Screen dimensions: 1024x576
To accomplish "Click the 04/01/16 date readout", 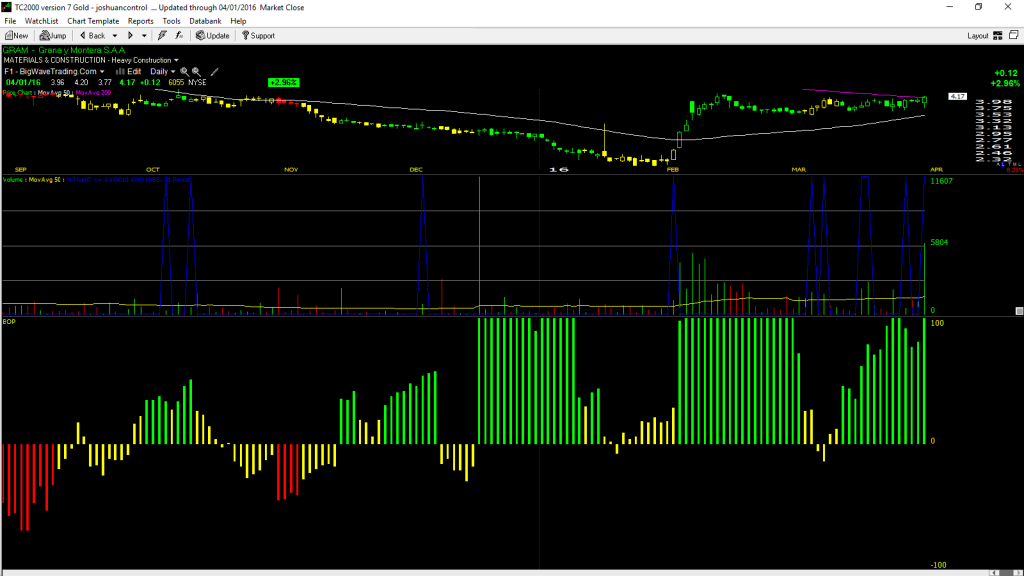I will [x=24, y=82].
